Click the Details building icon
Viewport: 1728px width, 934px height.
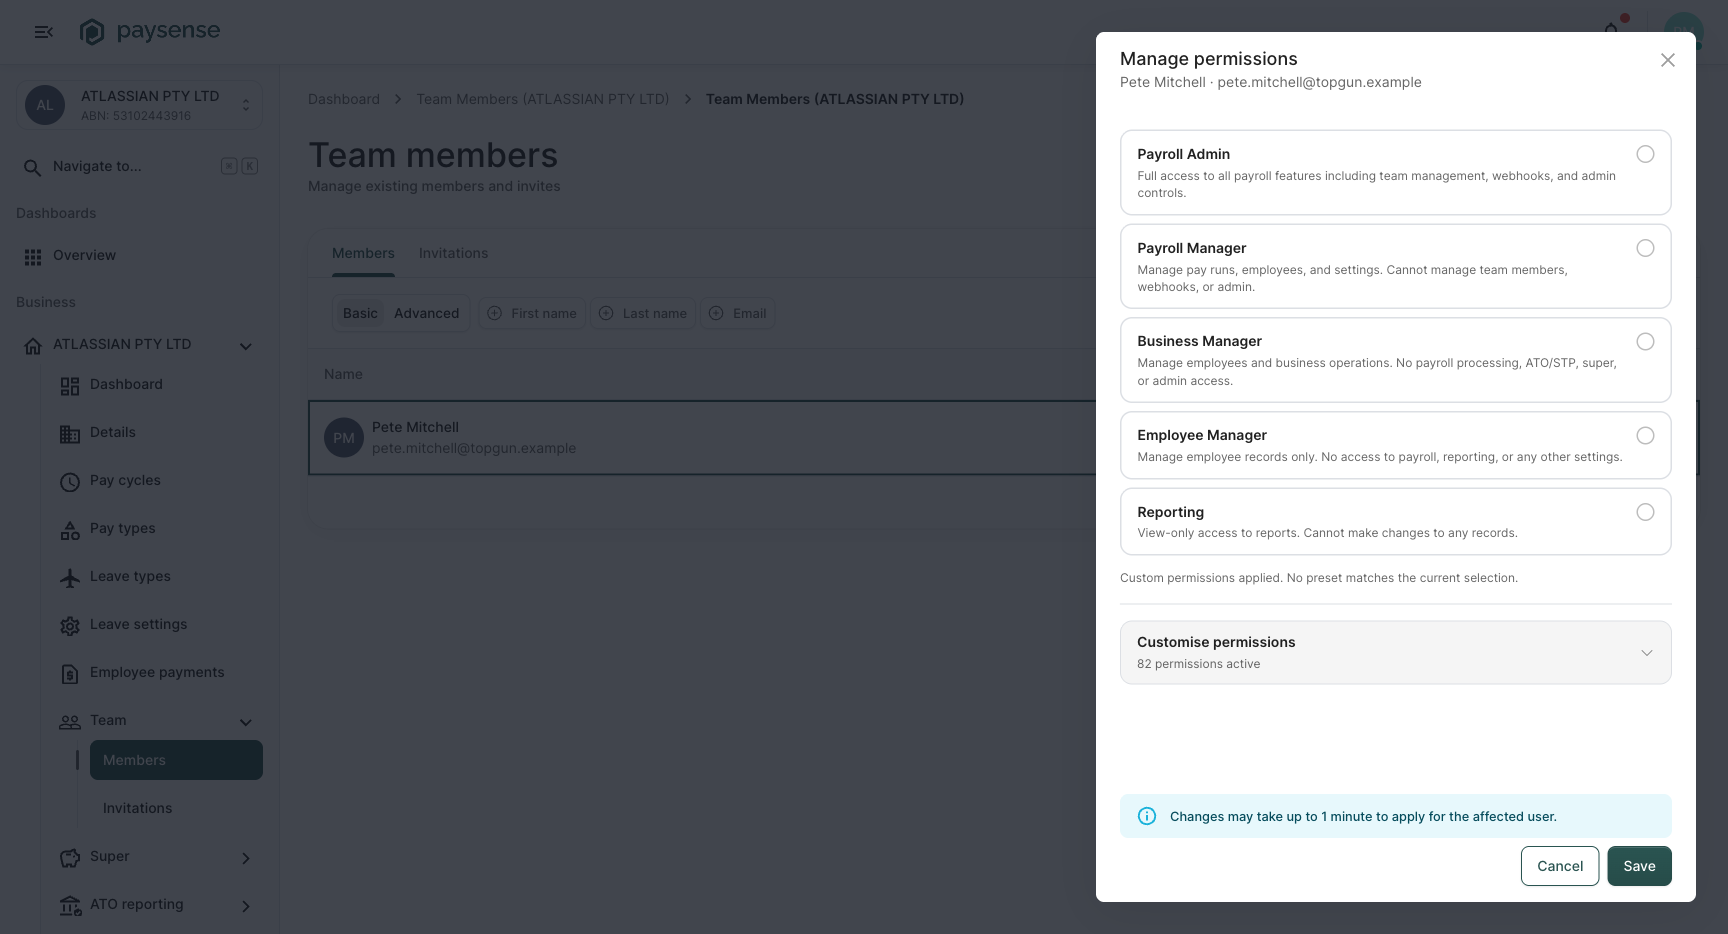point(70,434)
